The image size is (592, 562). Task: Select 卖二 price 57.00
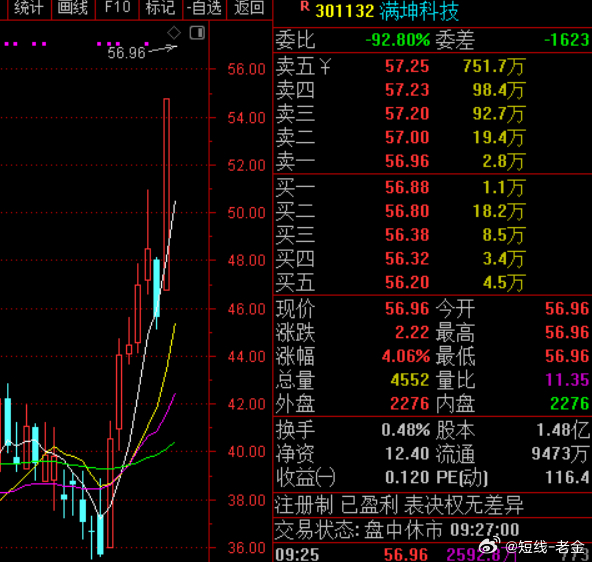click(x=407, y=137)
